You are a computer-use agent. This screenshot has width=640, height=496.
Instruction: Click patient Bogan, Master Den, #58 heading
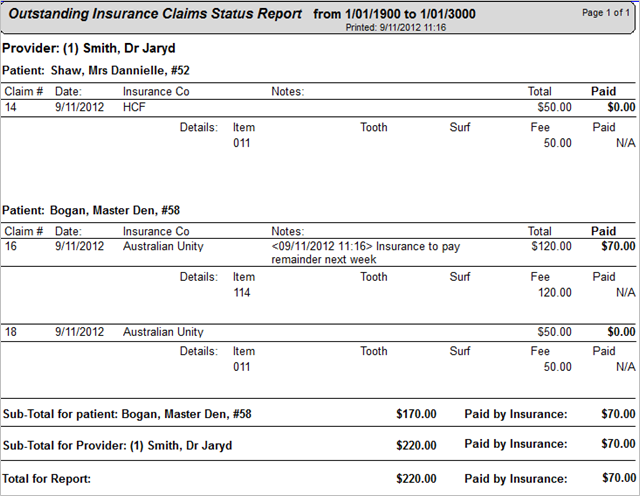point(91,210)
